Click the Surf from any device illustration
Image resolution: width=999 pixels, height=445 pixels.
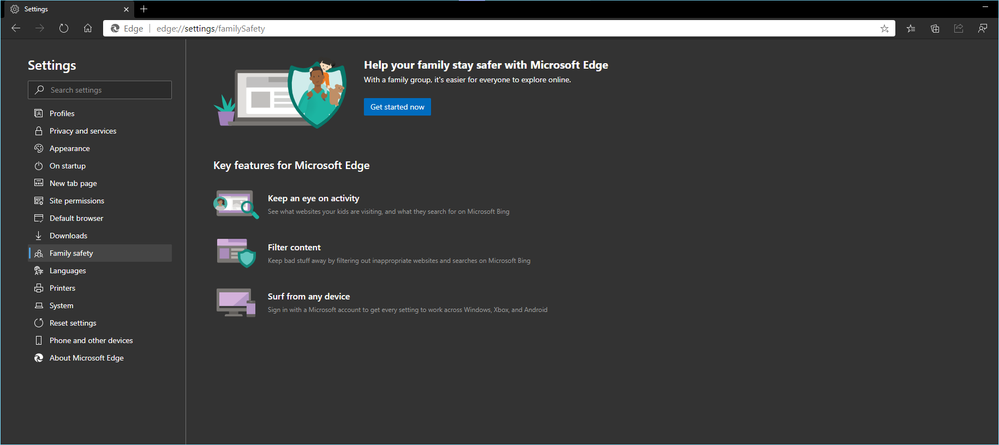click(236, 302)
